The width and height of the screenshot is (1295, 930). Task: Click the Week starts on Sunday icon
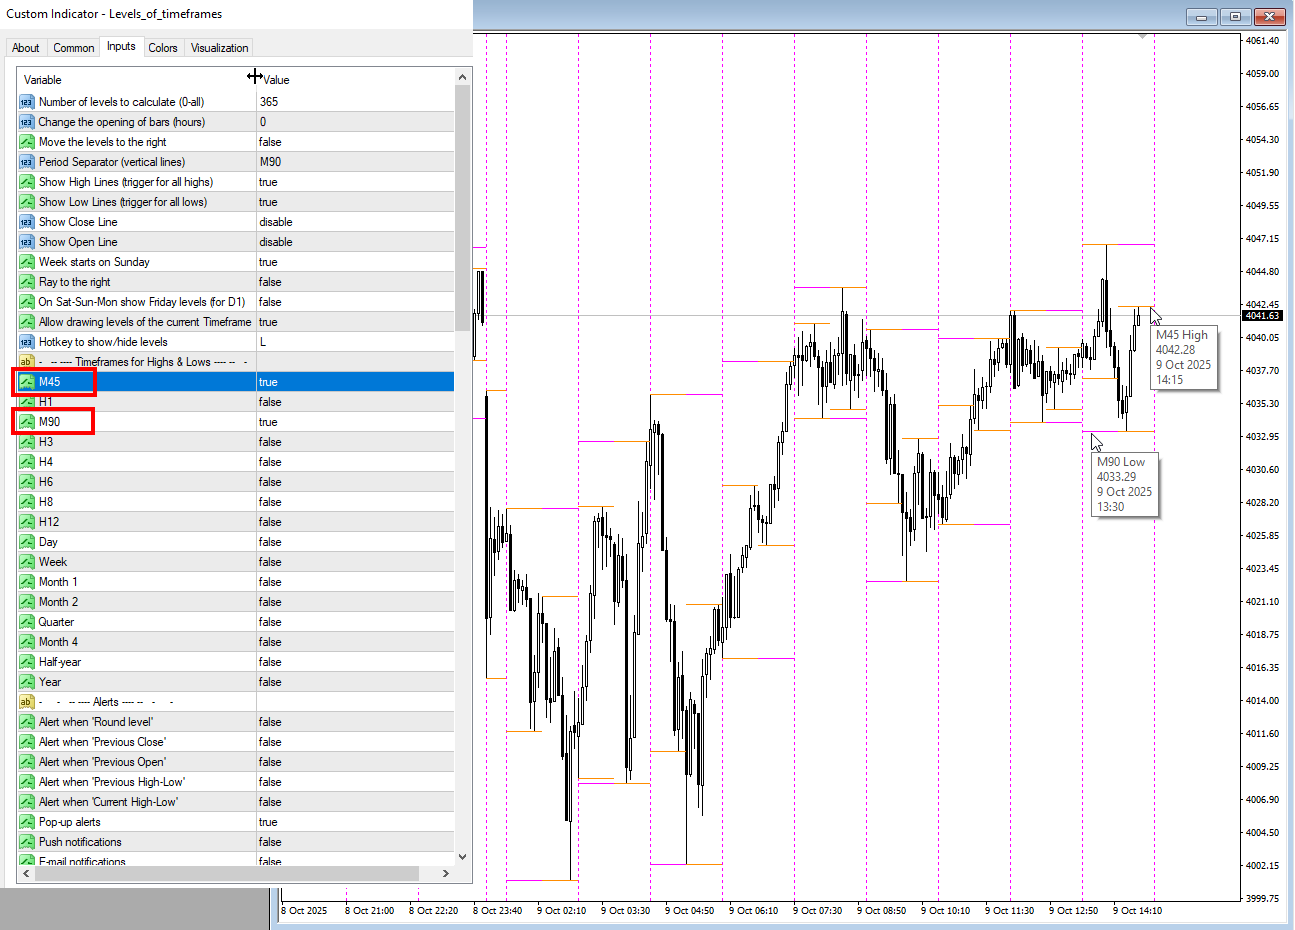coord(27,262)
